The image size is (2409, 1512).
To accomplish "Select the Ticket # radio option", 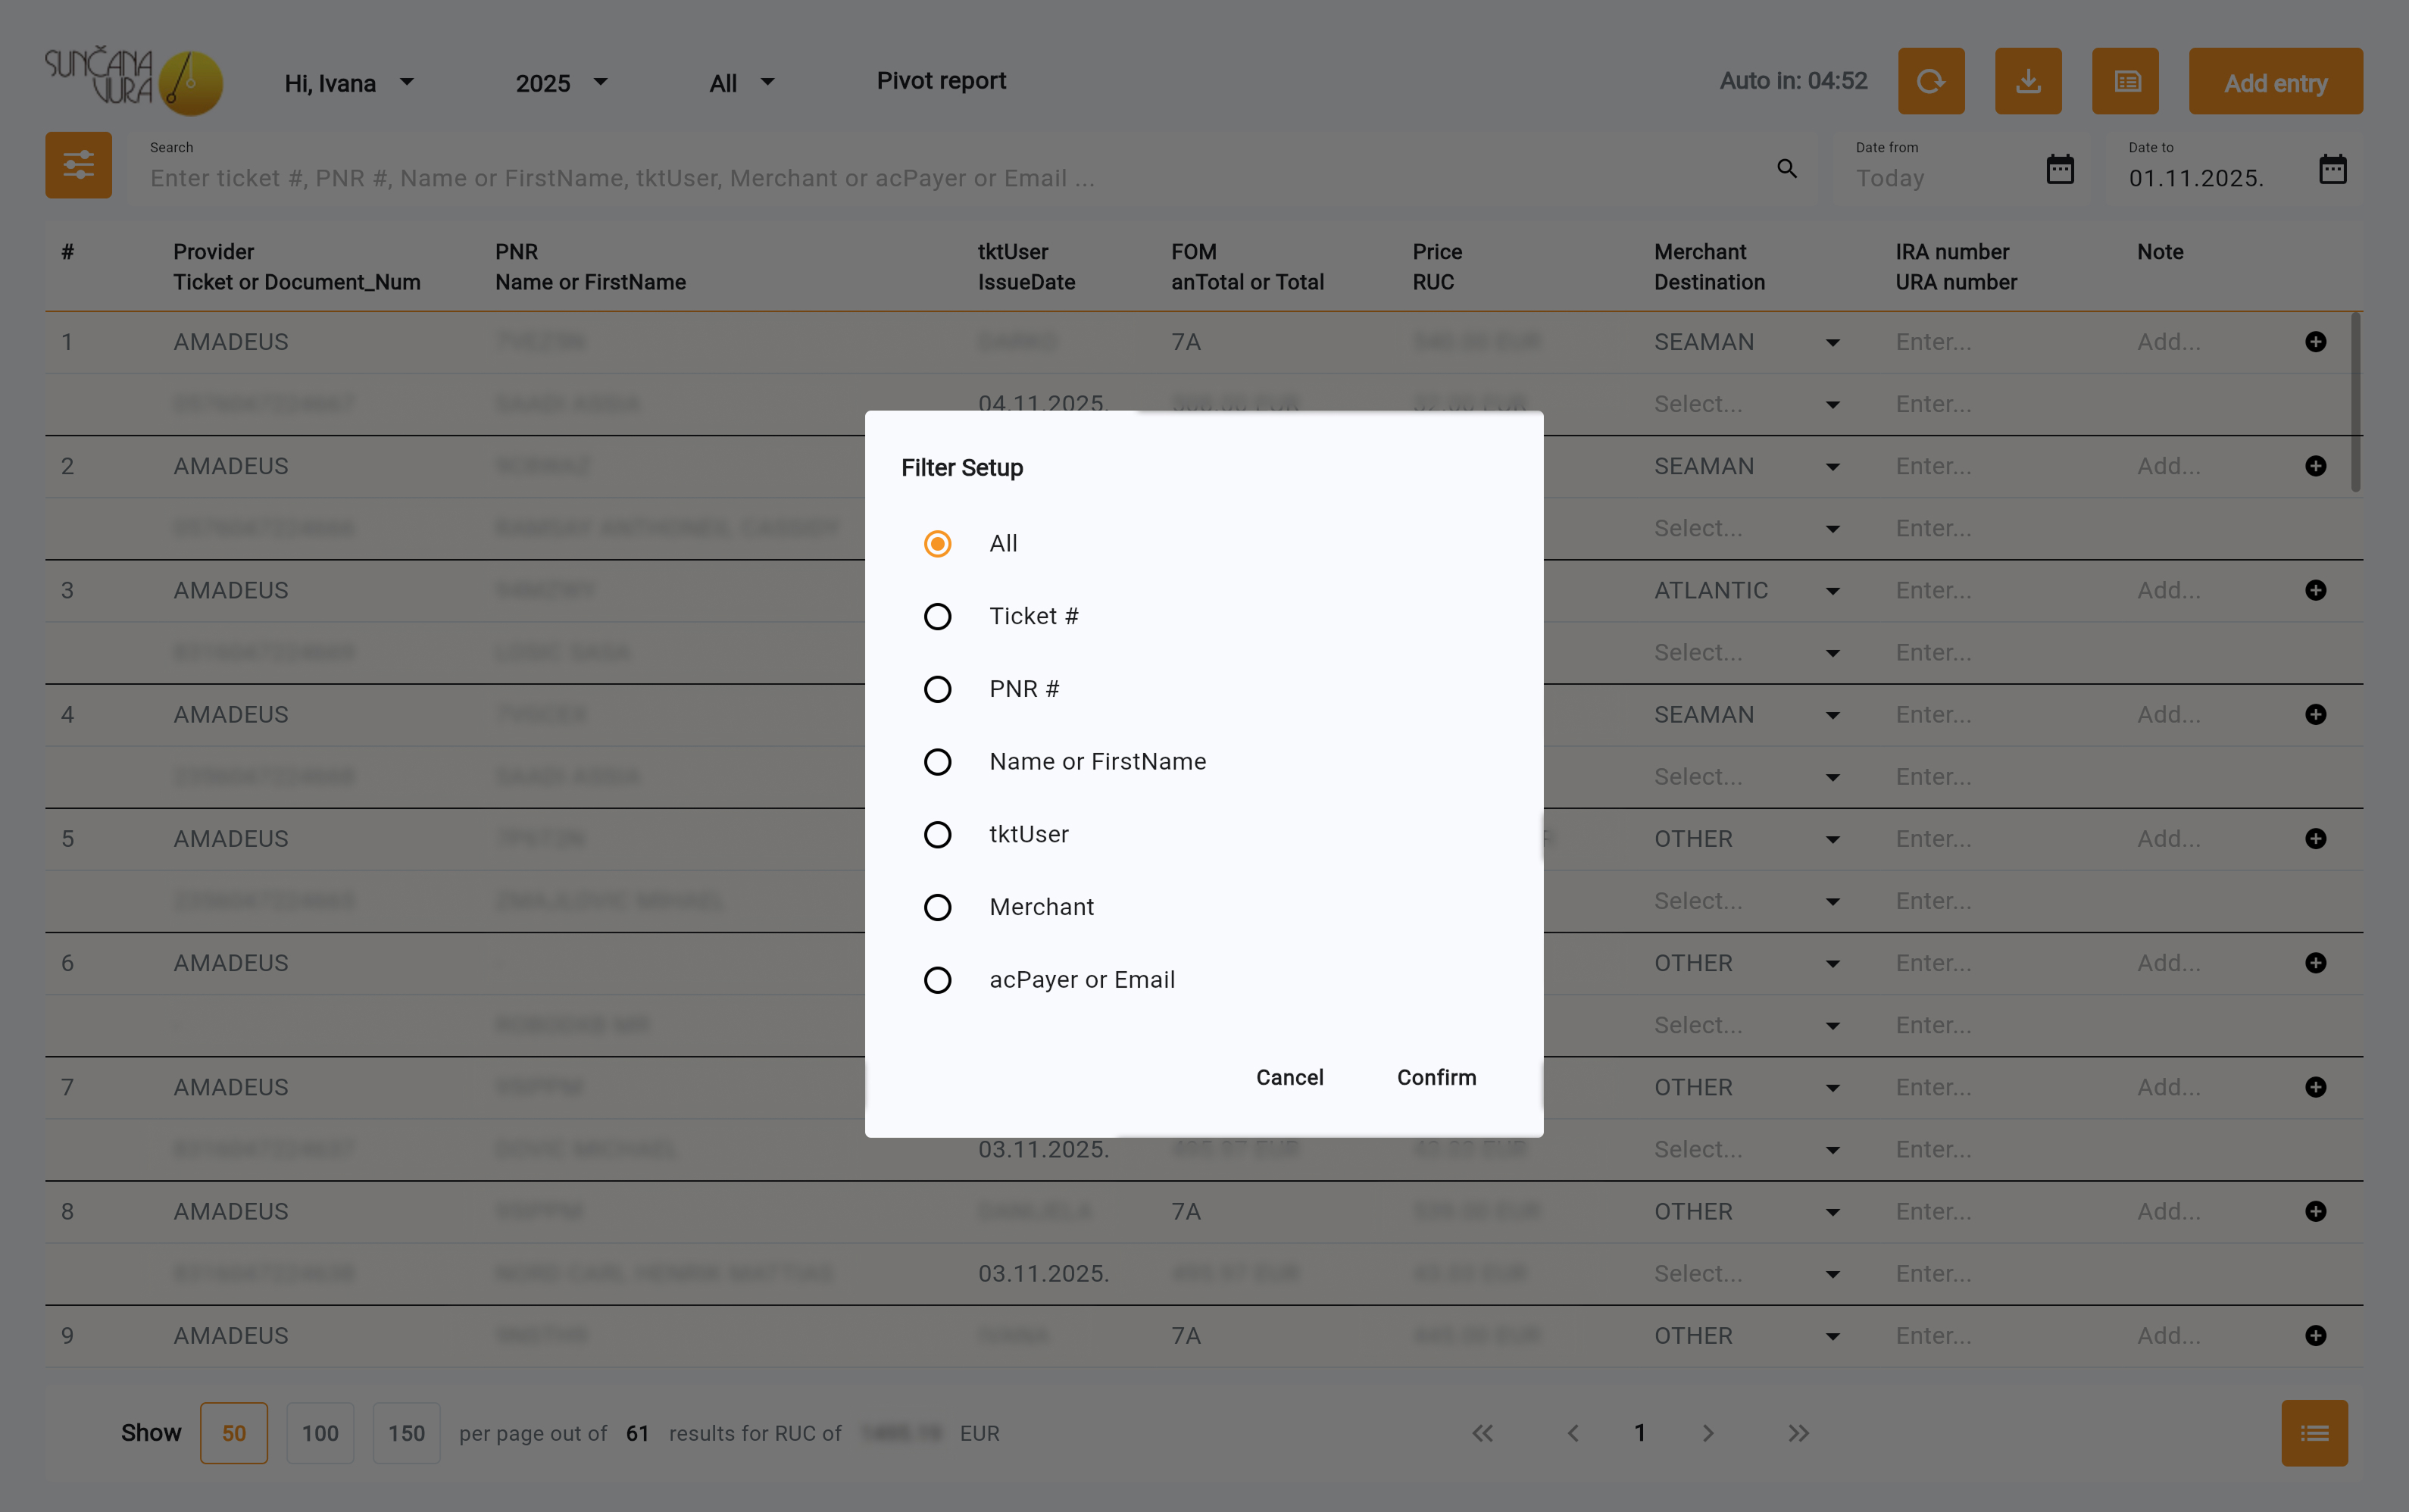I will pos(937,617).
